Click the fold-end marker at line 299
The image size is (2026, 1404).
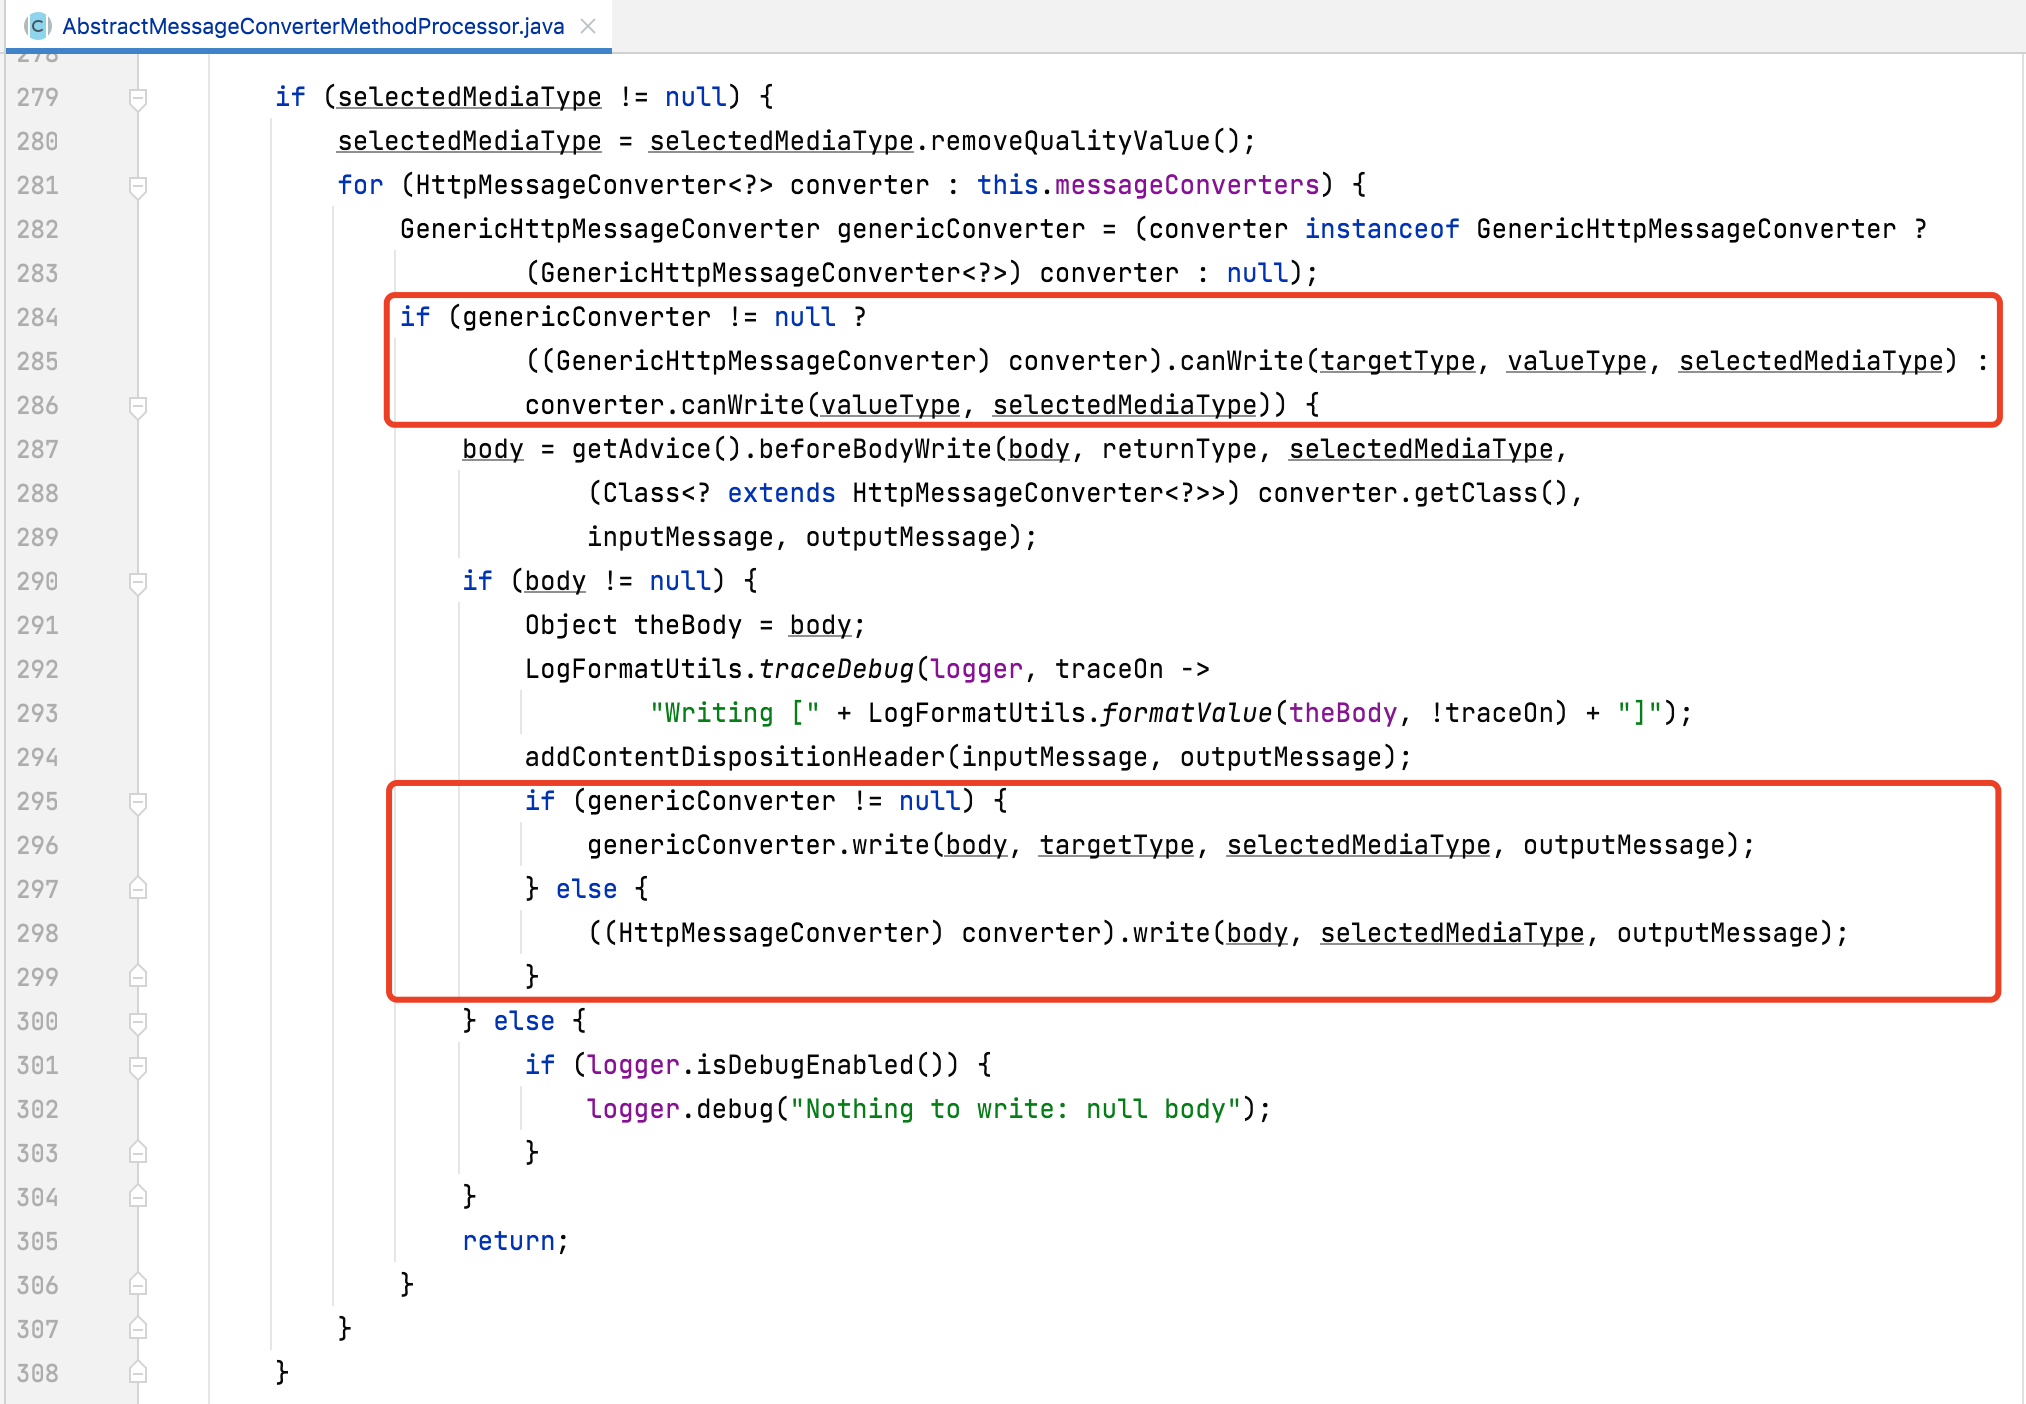click(x=138, y=977)
